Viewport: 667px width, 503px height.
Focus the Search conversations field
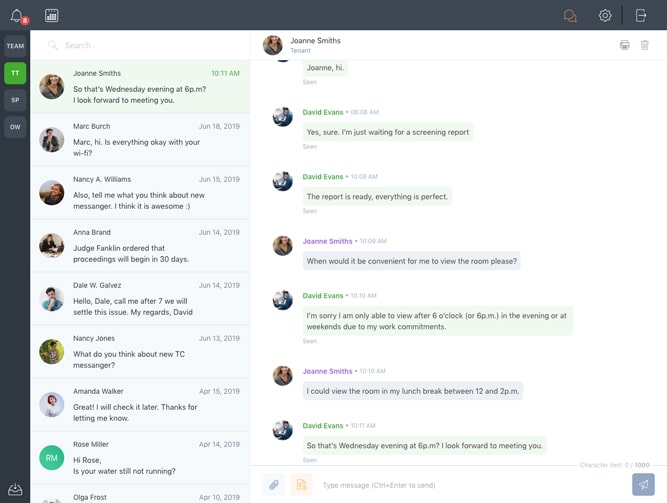(140, 45)
